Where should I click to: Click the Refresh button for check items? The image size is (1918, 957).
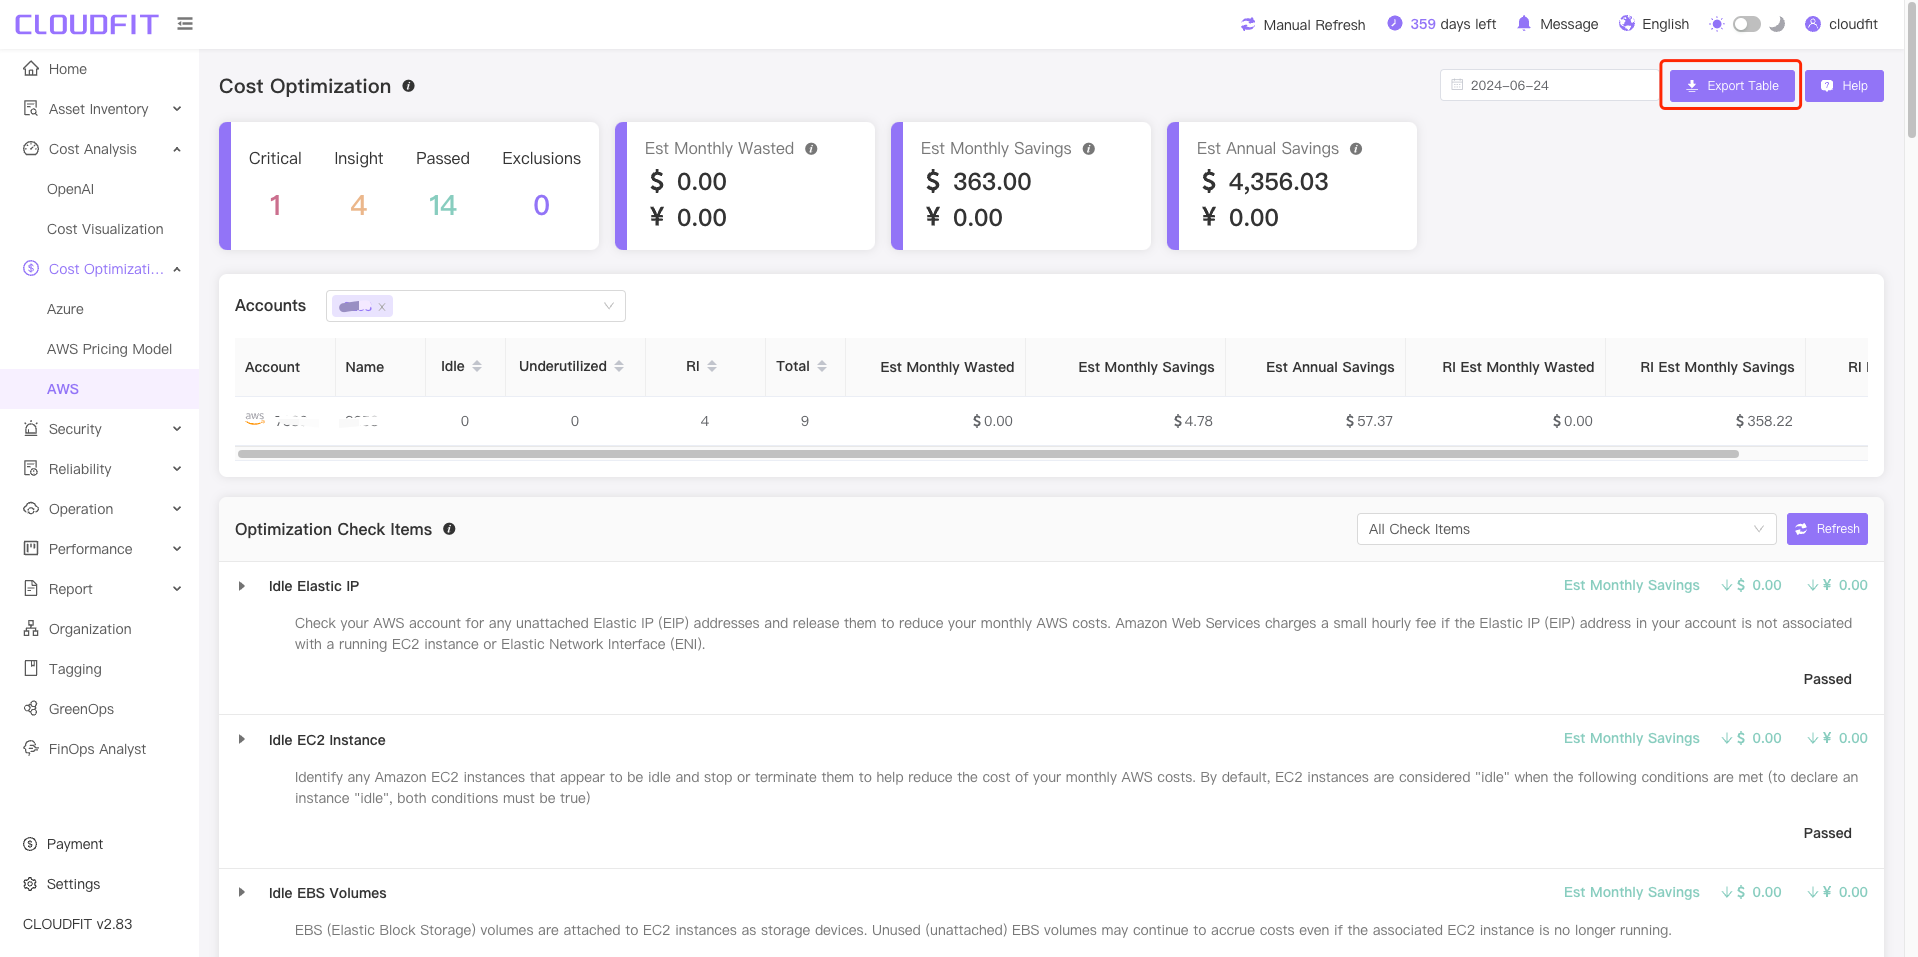[x=1827, y=529]
